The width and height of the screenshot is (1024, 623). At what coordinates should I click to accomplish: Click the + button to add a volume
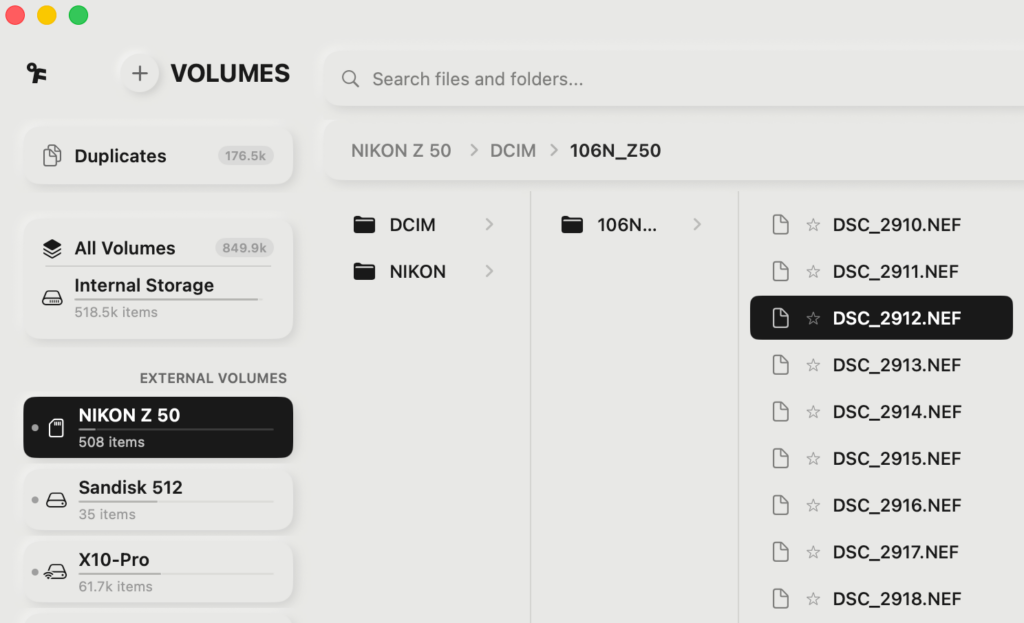coord(139,72)
